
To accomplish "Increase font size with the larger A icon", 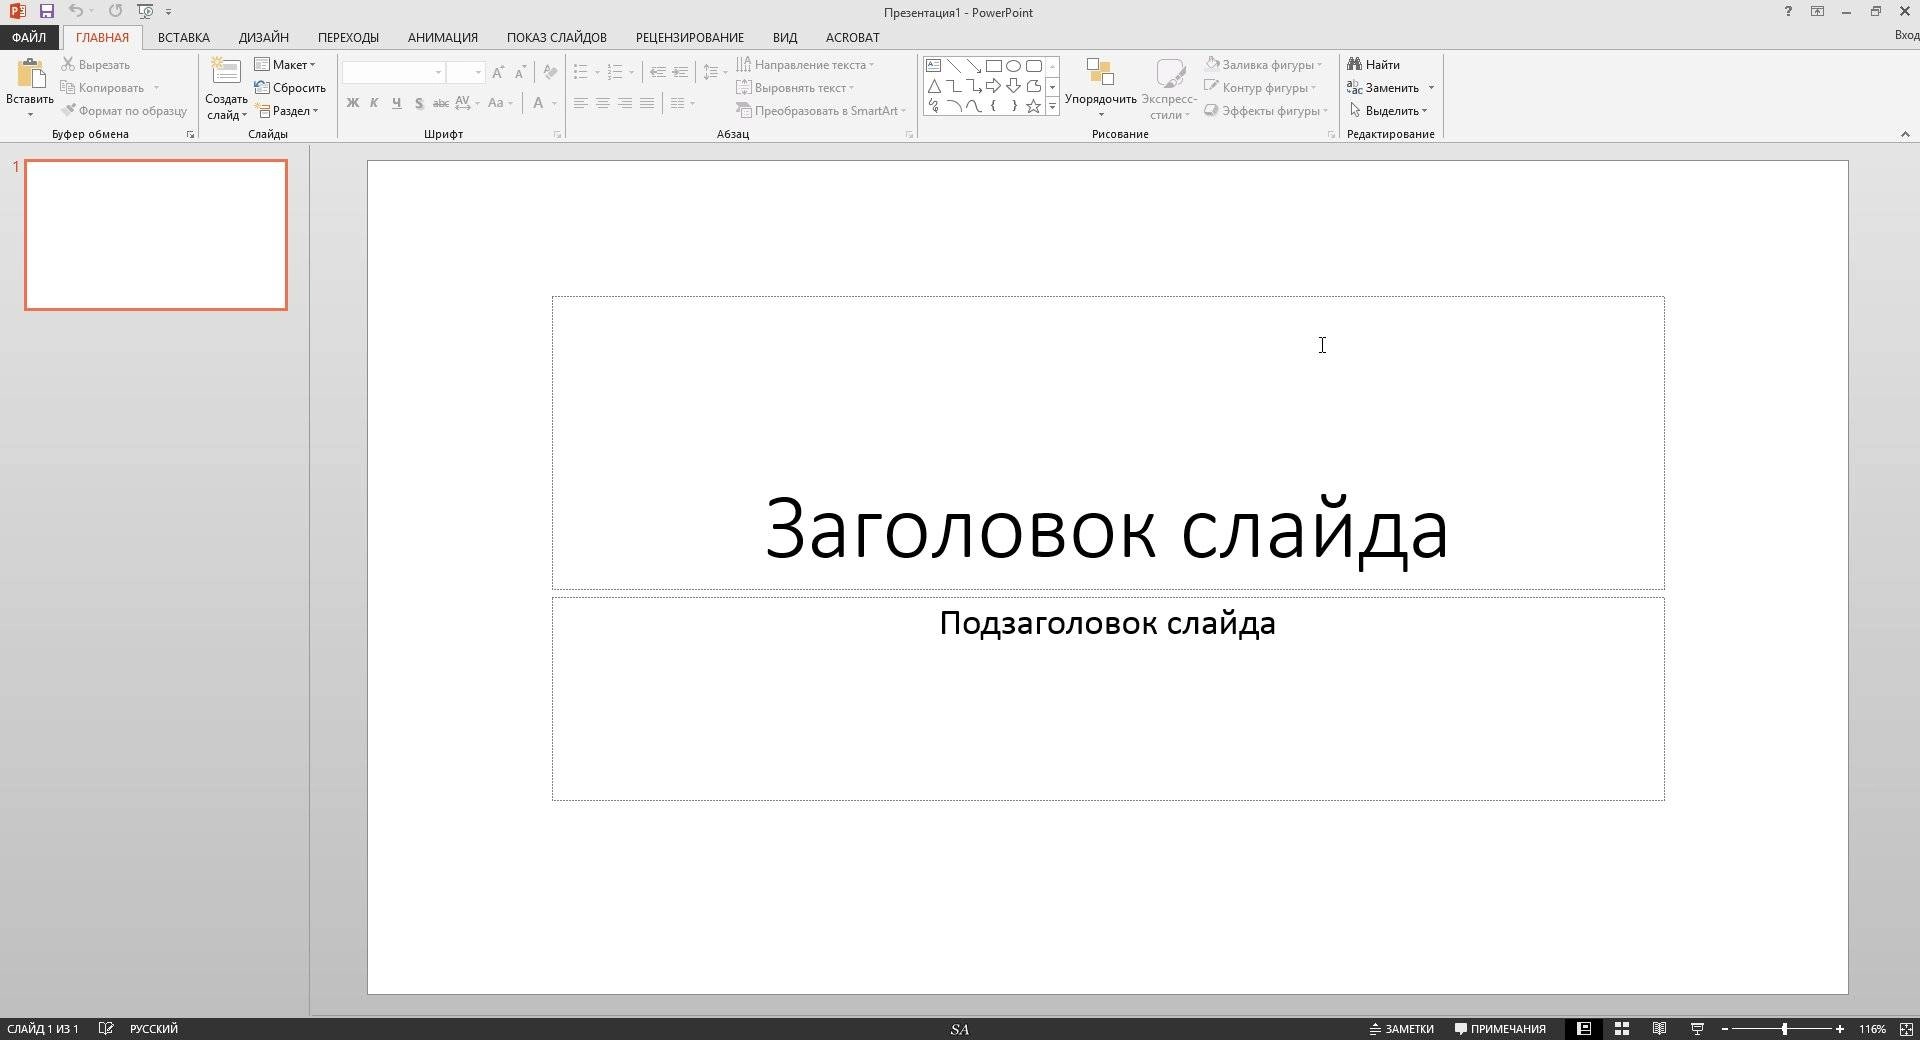I will (x=498, y=72).
